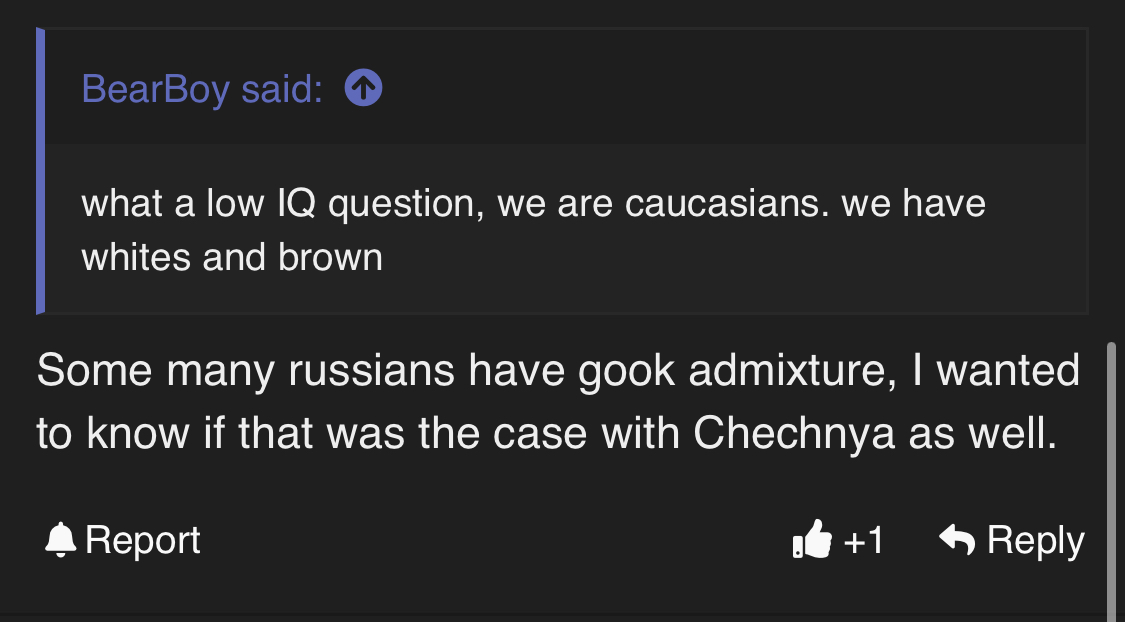Click the circled up-arrow beside BearBoy said

[363, 88]
